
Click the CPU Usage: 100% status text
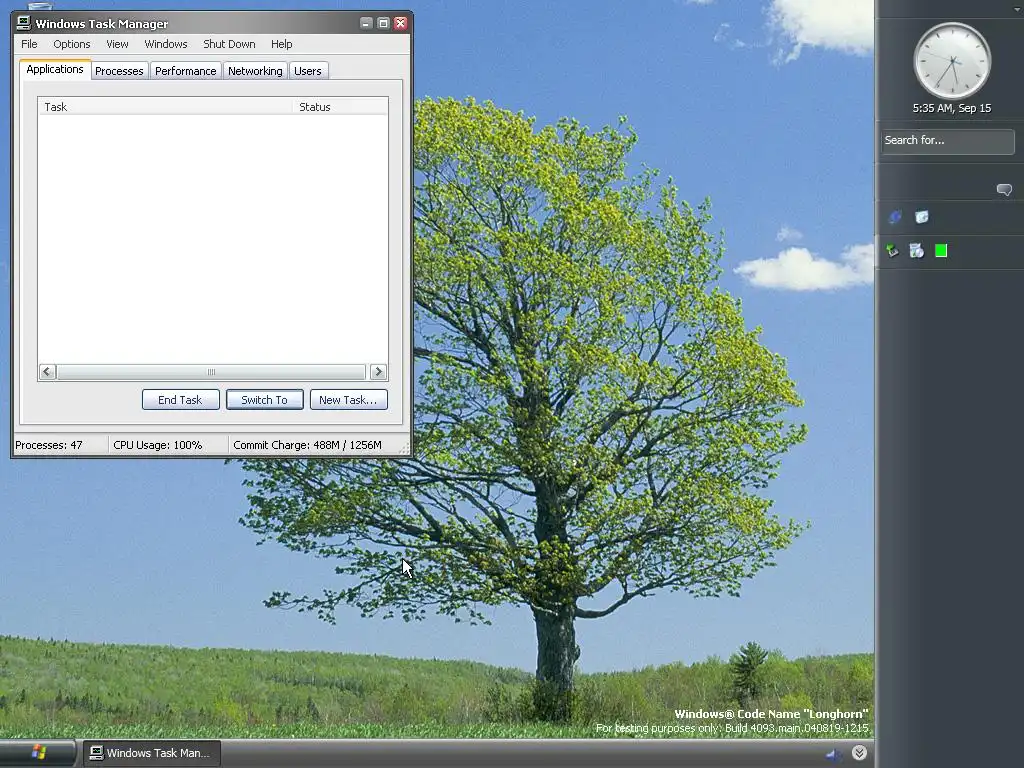158,445
